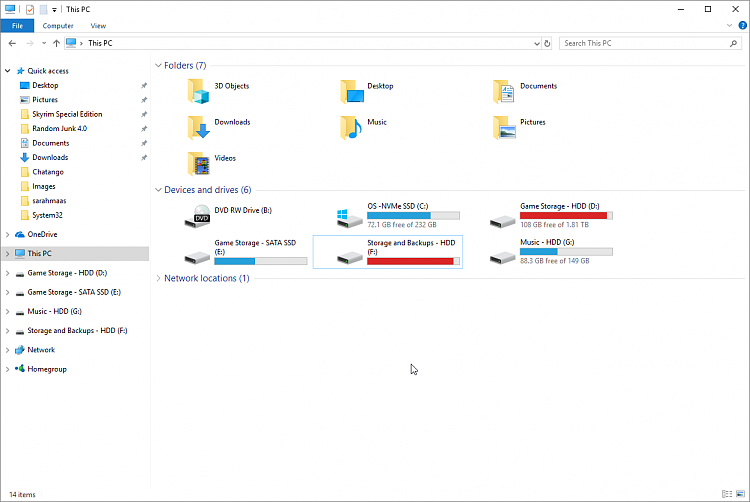Switch to Details view icon in status bar
This screenshot has height=502, width=750.
[727, 494]
